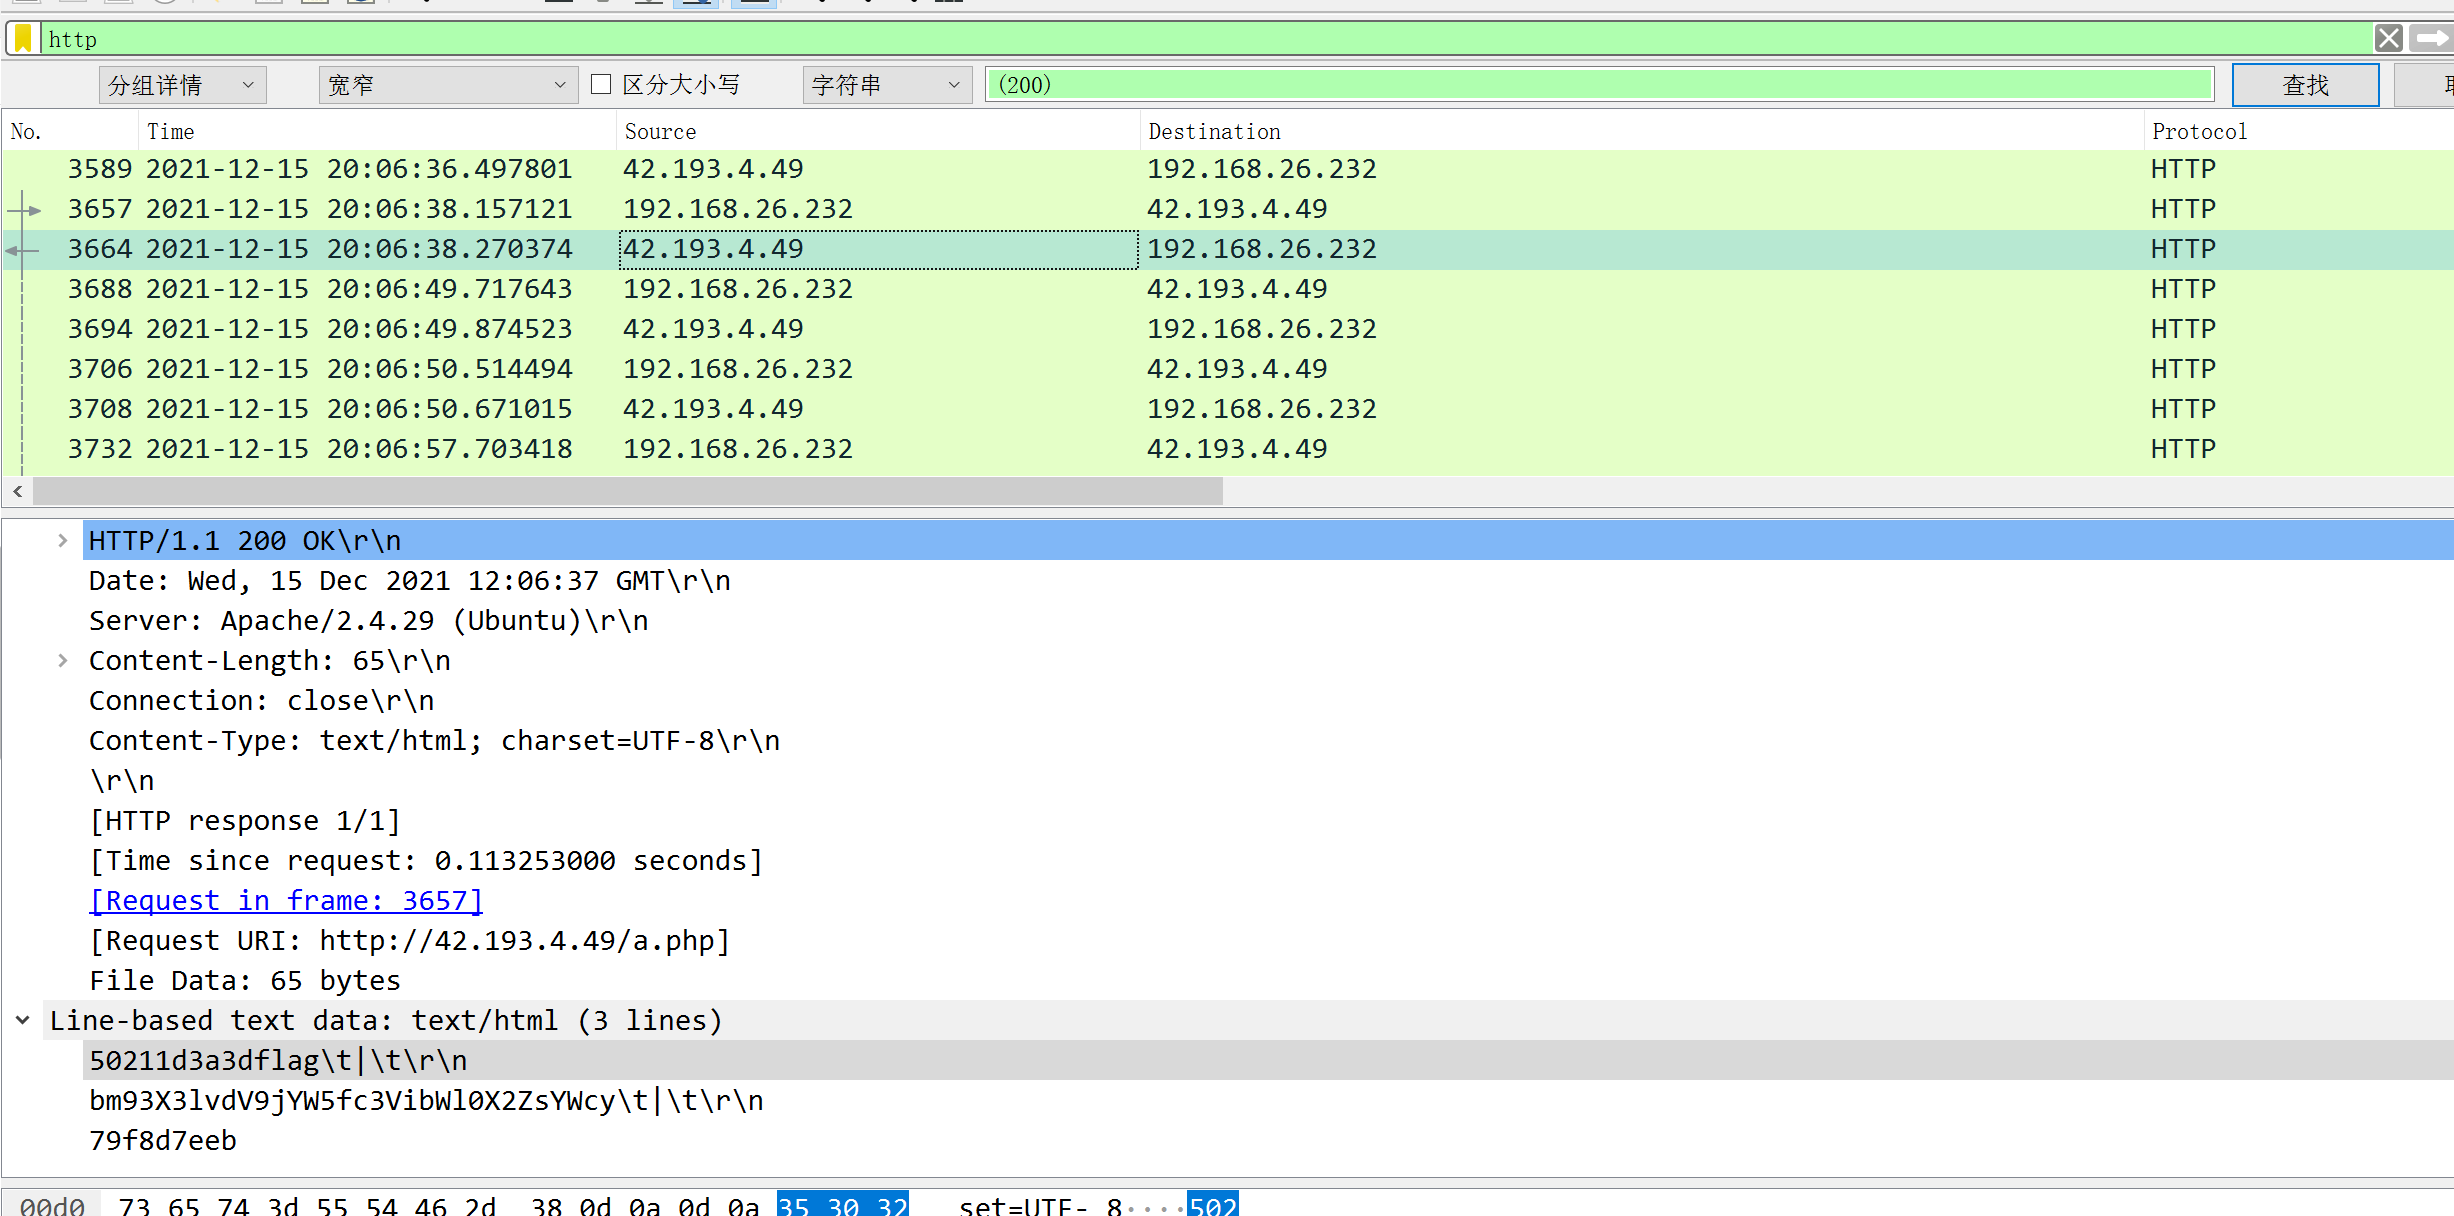Expand the Content-Length: 65 field
This screenshot has width=2454, height=1216.
(x=63, y=660)
